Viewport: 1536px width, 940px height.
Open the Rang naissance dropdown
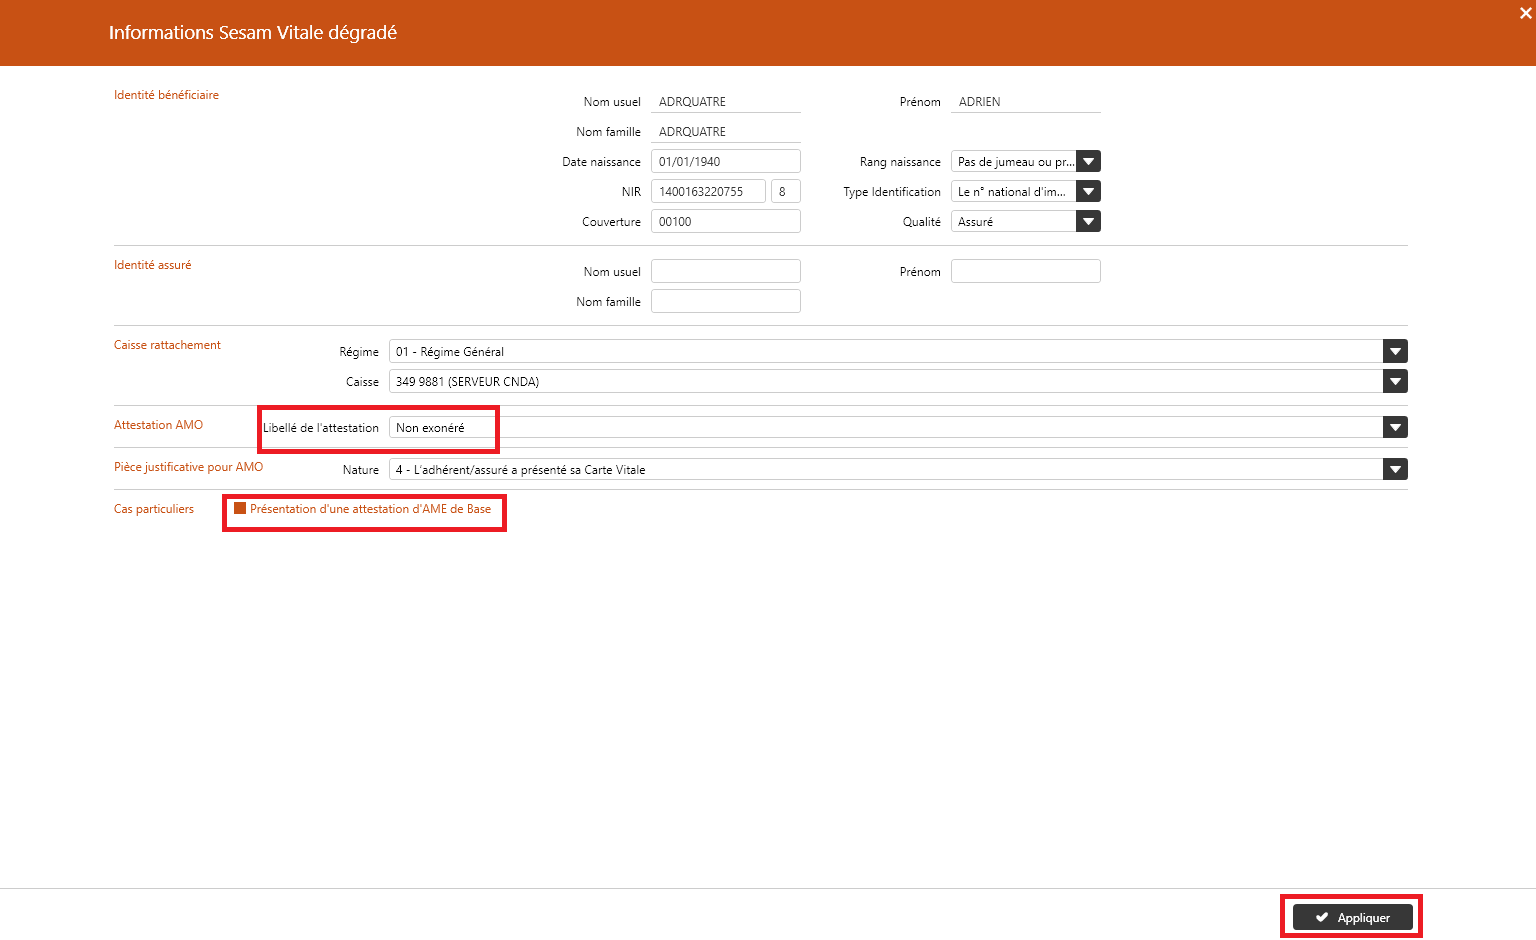pyautogui.click(x=1088, y=161)
